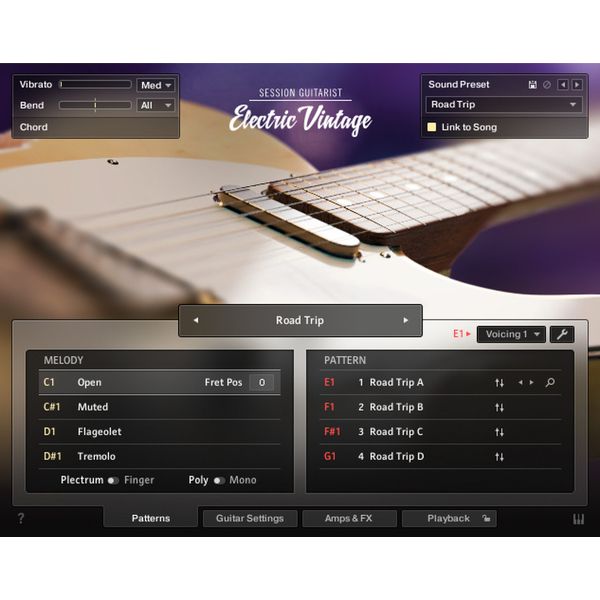Click next song arrow beside Road Trip
The width and height of the screenshot is (600, 600).
point(405,320)
